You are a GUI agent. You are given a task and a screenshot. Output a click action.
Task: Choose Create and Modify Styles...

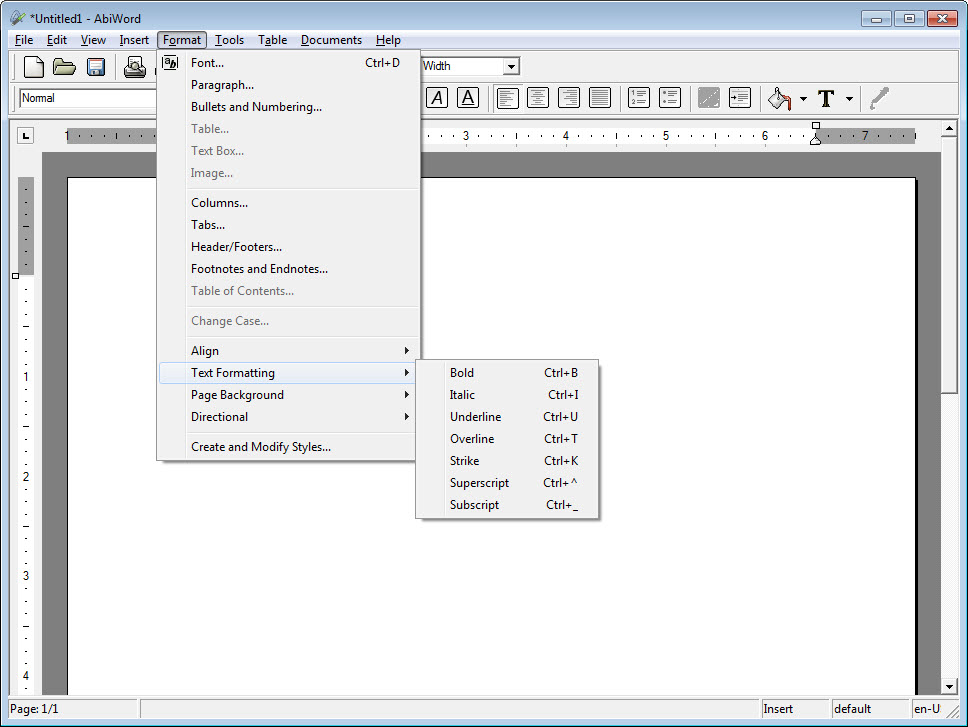[x=289, y=447]
